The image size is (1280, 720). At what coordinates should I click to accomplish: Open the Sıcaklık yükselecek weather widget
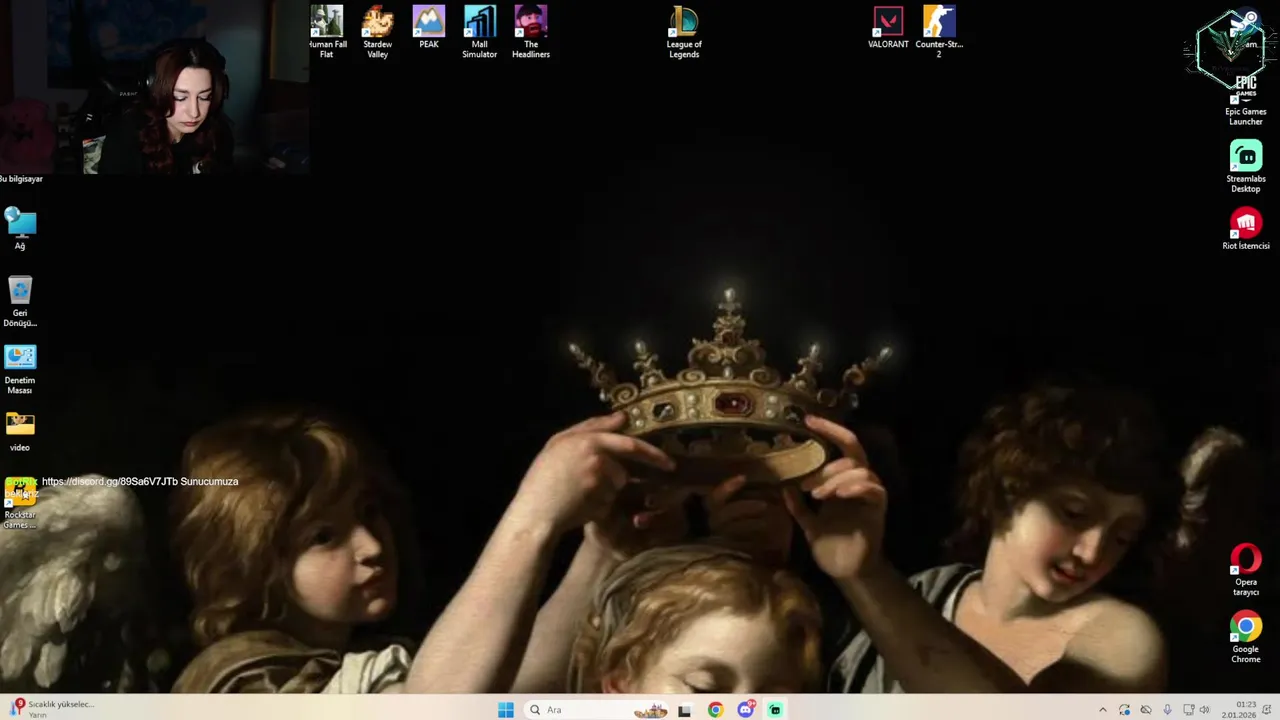click(x=50, y=709)
